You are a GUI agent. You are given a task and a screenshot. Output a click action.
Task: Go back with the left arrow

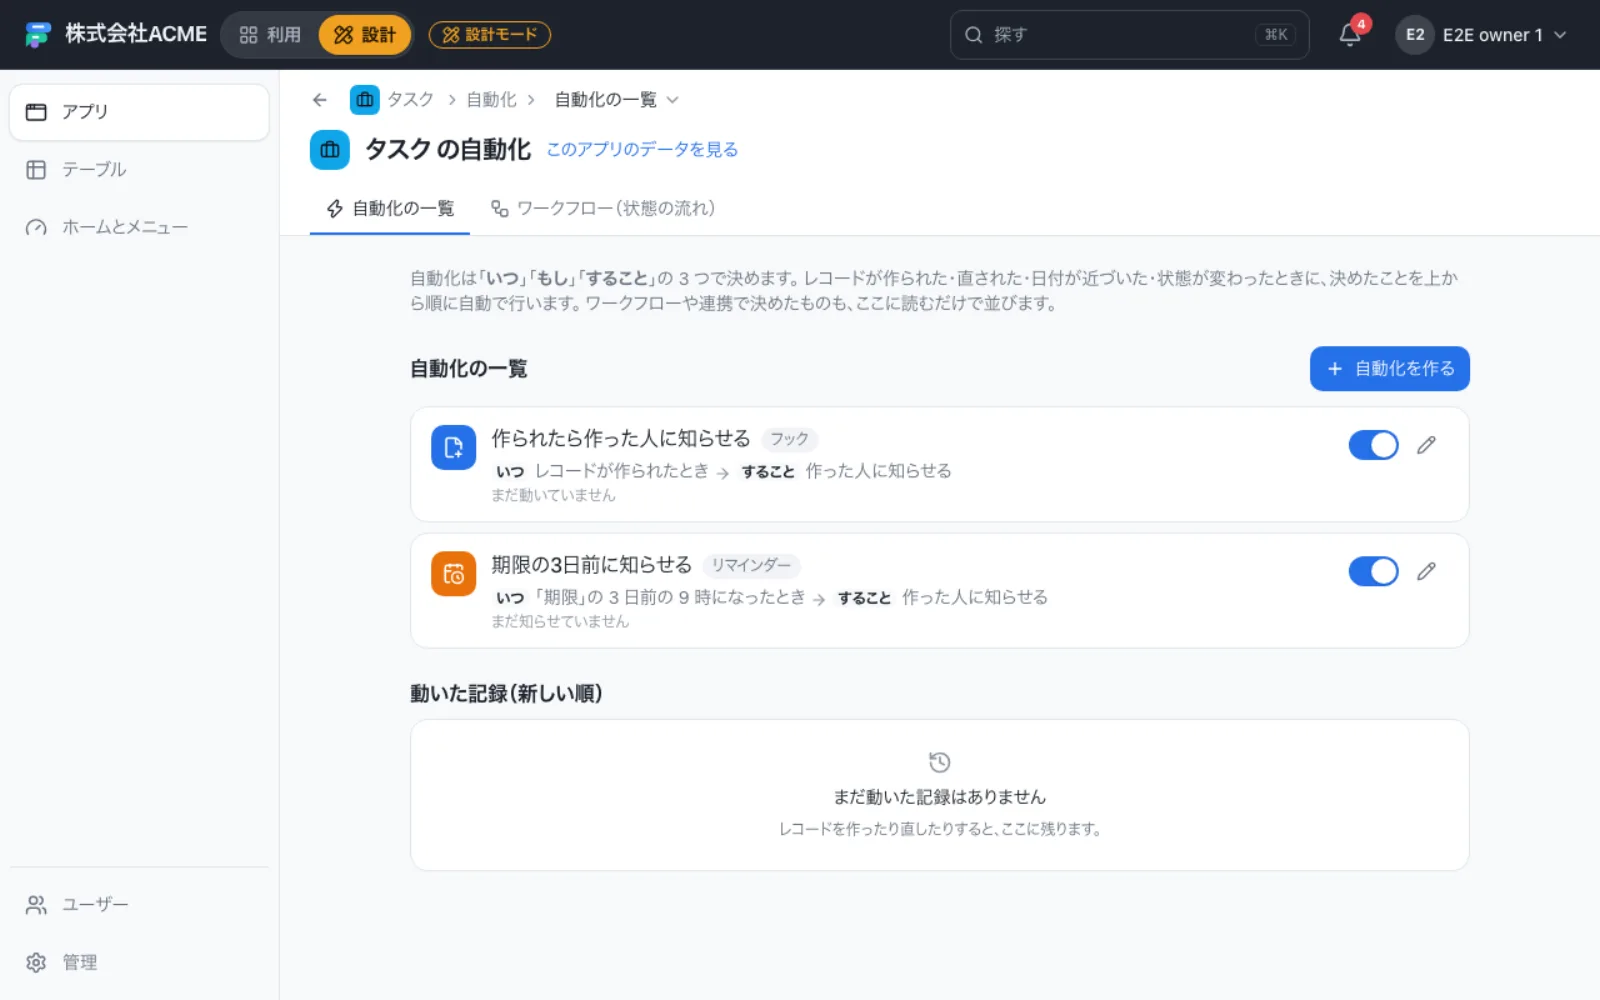tap(320, 100)
